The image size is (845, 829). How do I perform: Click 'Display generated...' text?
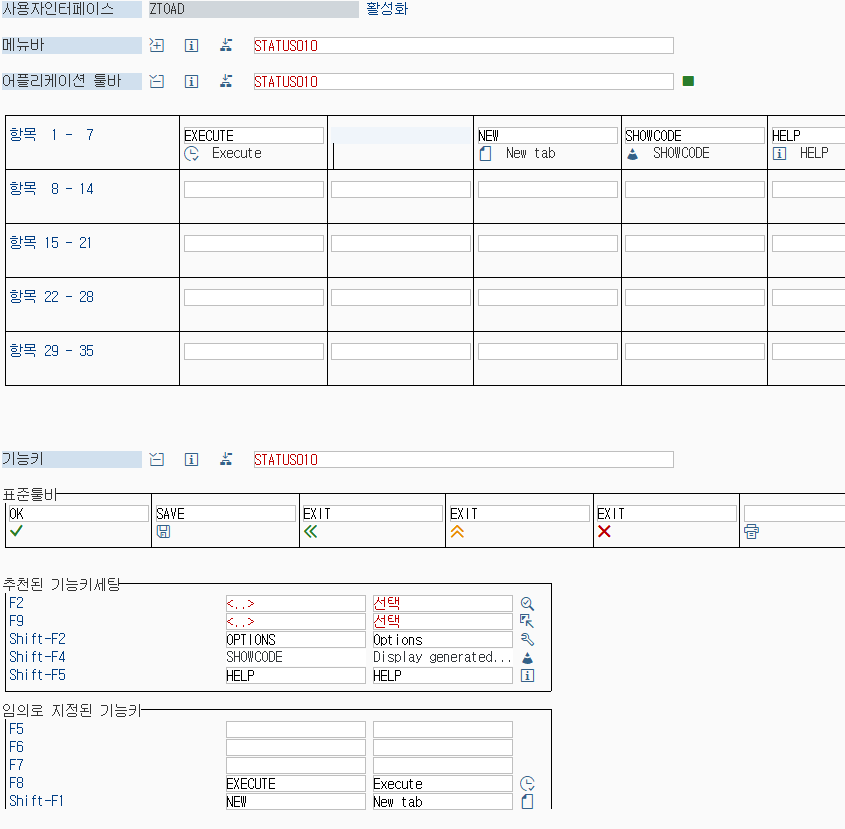tap(442, 658)
